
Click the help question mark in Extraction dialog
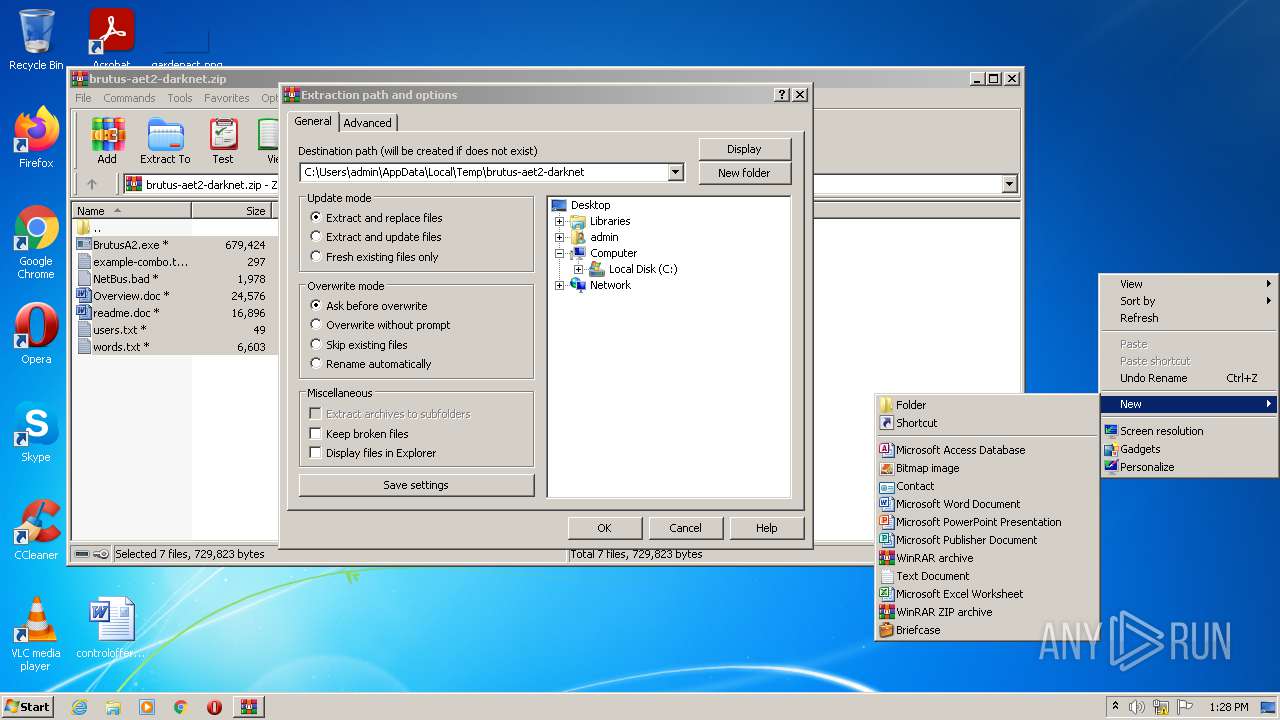pyautogui.click(x=782, y=95)
